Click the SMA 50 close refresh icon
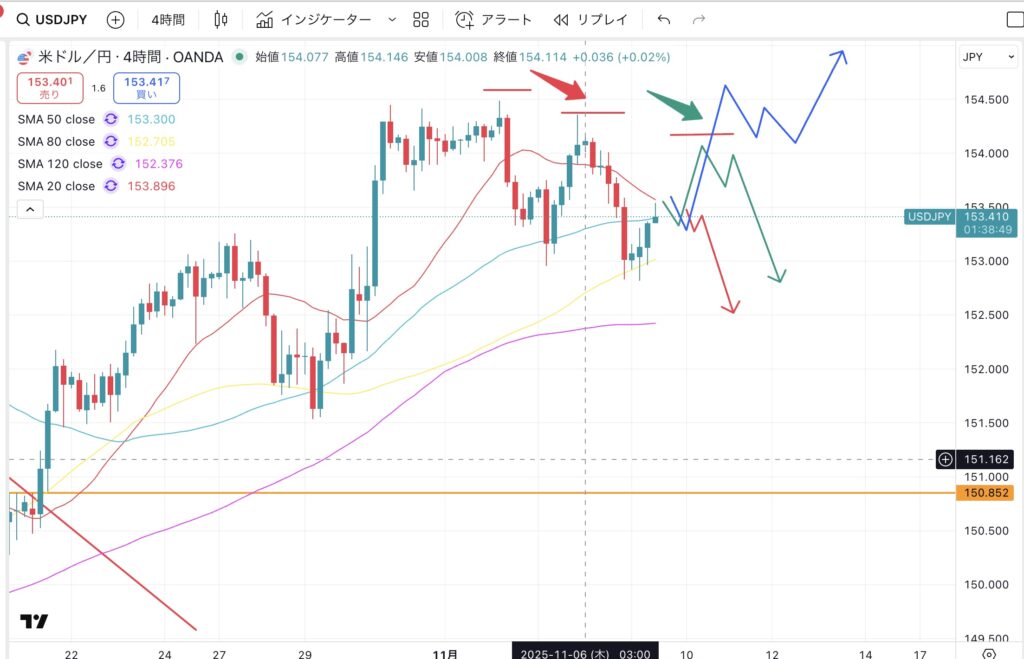Screen dimensions: 1024x659 point(112,120)
